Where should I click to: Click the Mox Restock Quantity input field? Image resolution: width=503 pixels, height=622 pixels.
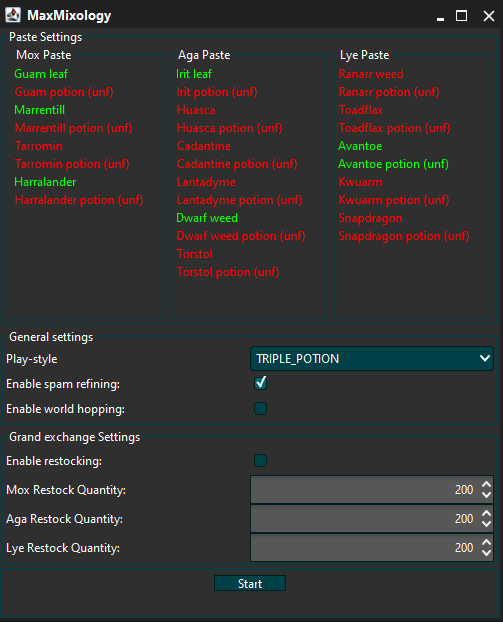tap(365, 490)
